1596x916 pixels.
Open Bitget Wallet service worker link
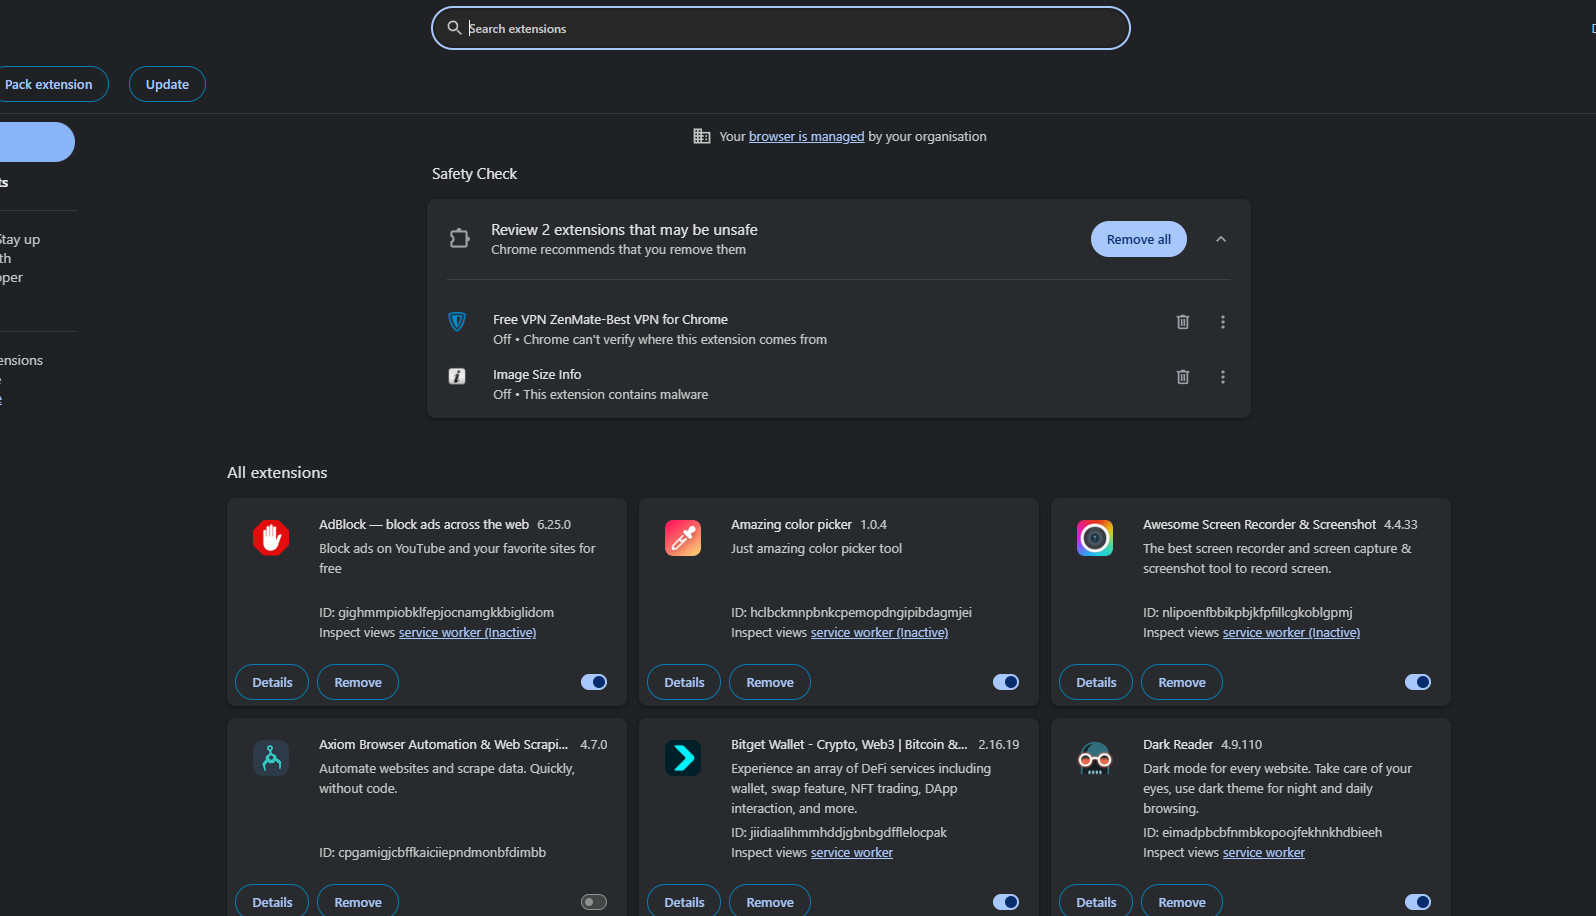point(852,853)
